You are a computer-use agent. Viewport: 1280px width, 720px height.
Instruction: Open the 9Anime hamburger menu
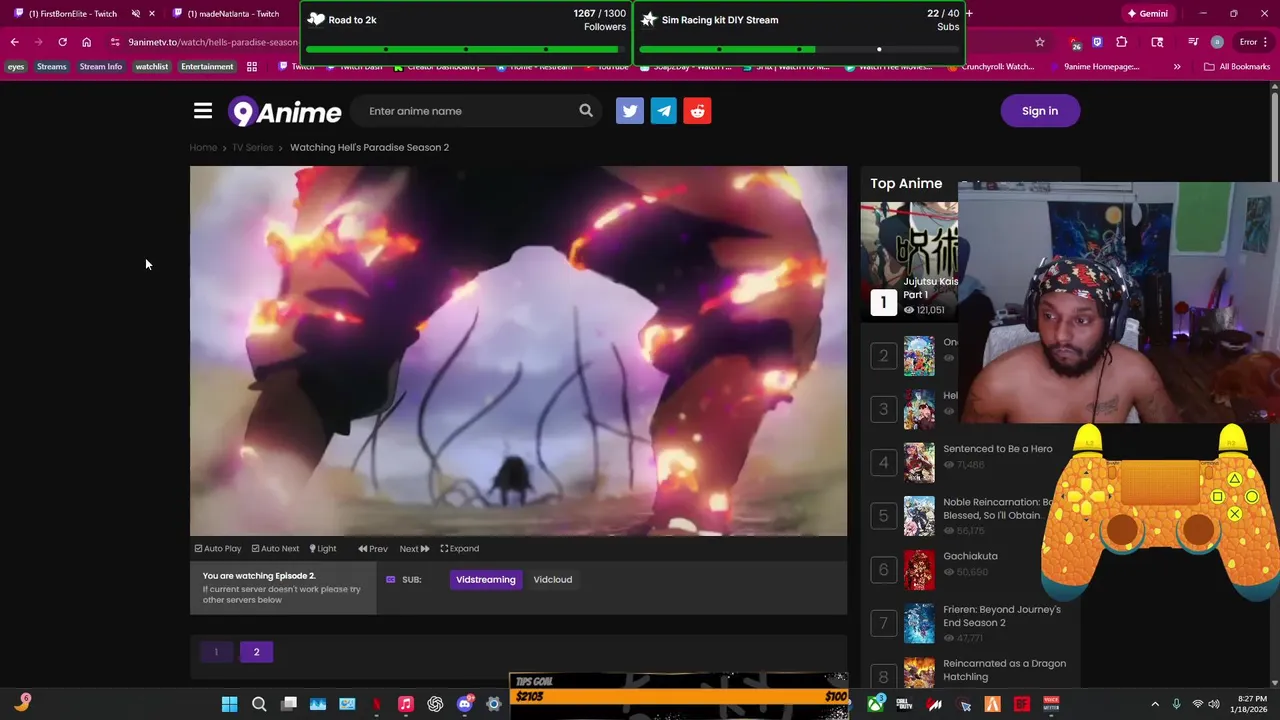203,111
